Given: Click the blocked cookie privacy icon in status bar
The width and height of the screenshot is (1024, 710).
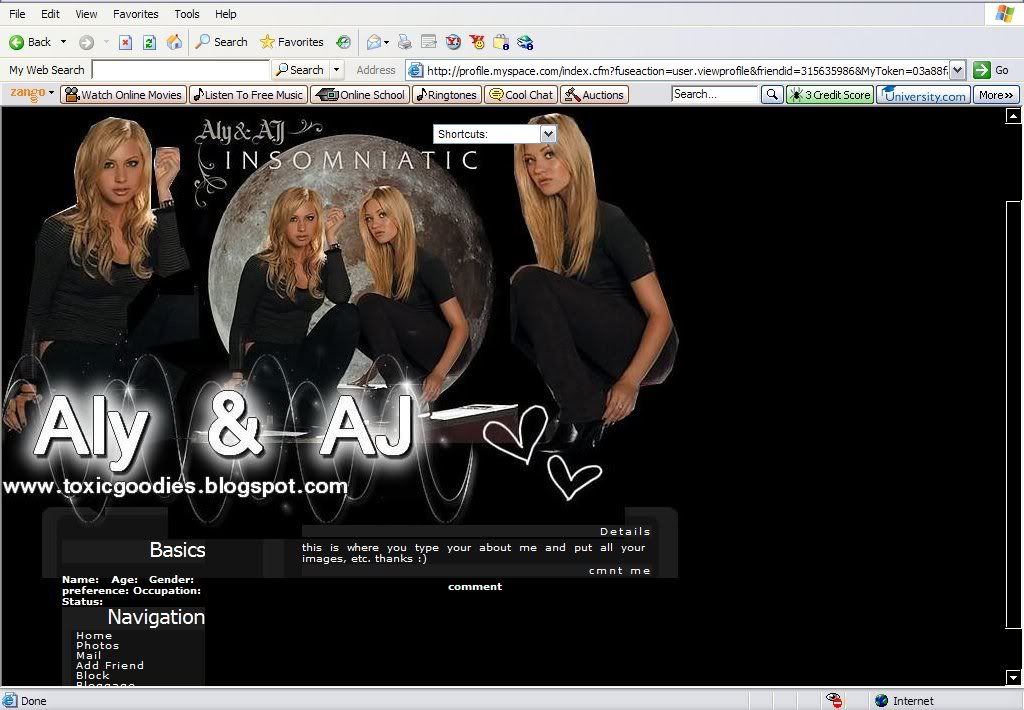Looking at the screenshot, I should tap(834, 701).
